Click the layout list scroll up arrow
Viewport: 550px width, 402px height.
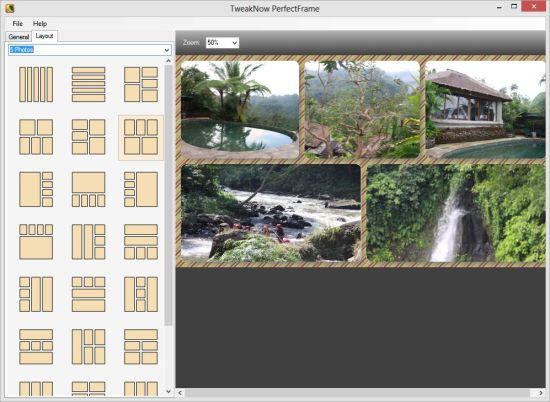pos(168,61)
